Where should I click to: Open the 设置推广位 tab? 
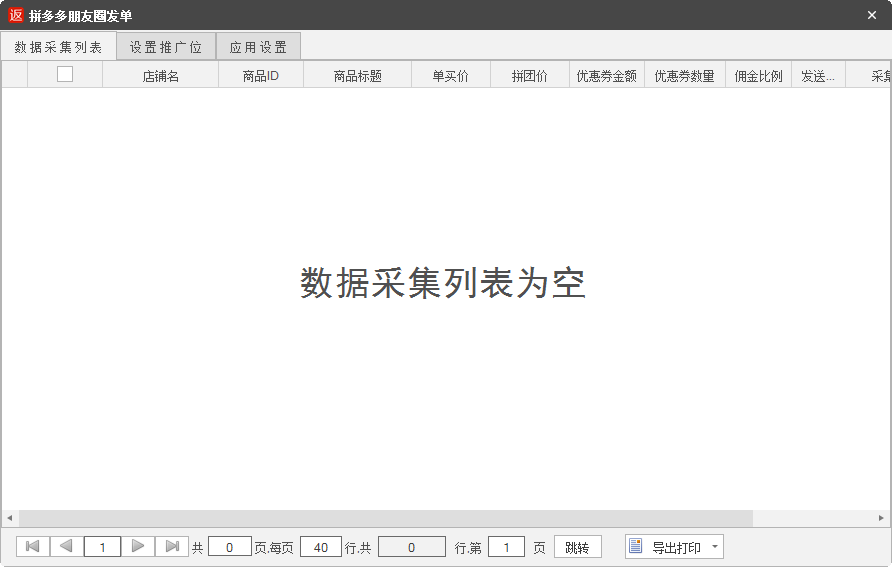pyautogui.click(x=166, y=47)
